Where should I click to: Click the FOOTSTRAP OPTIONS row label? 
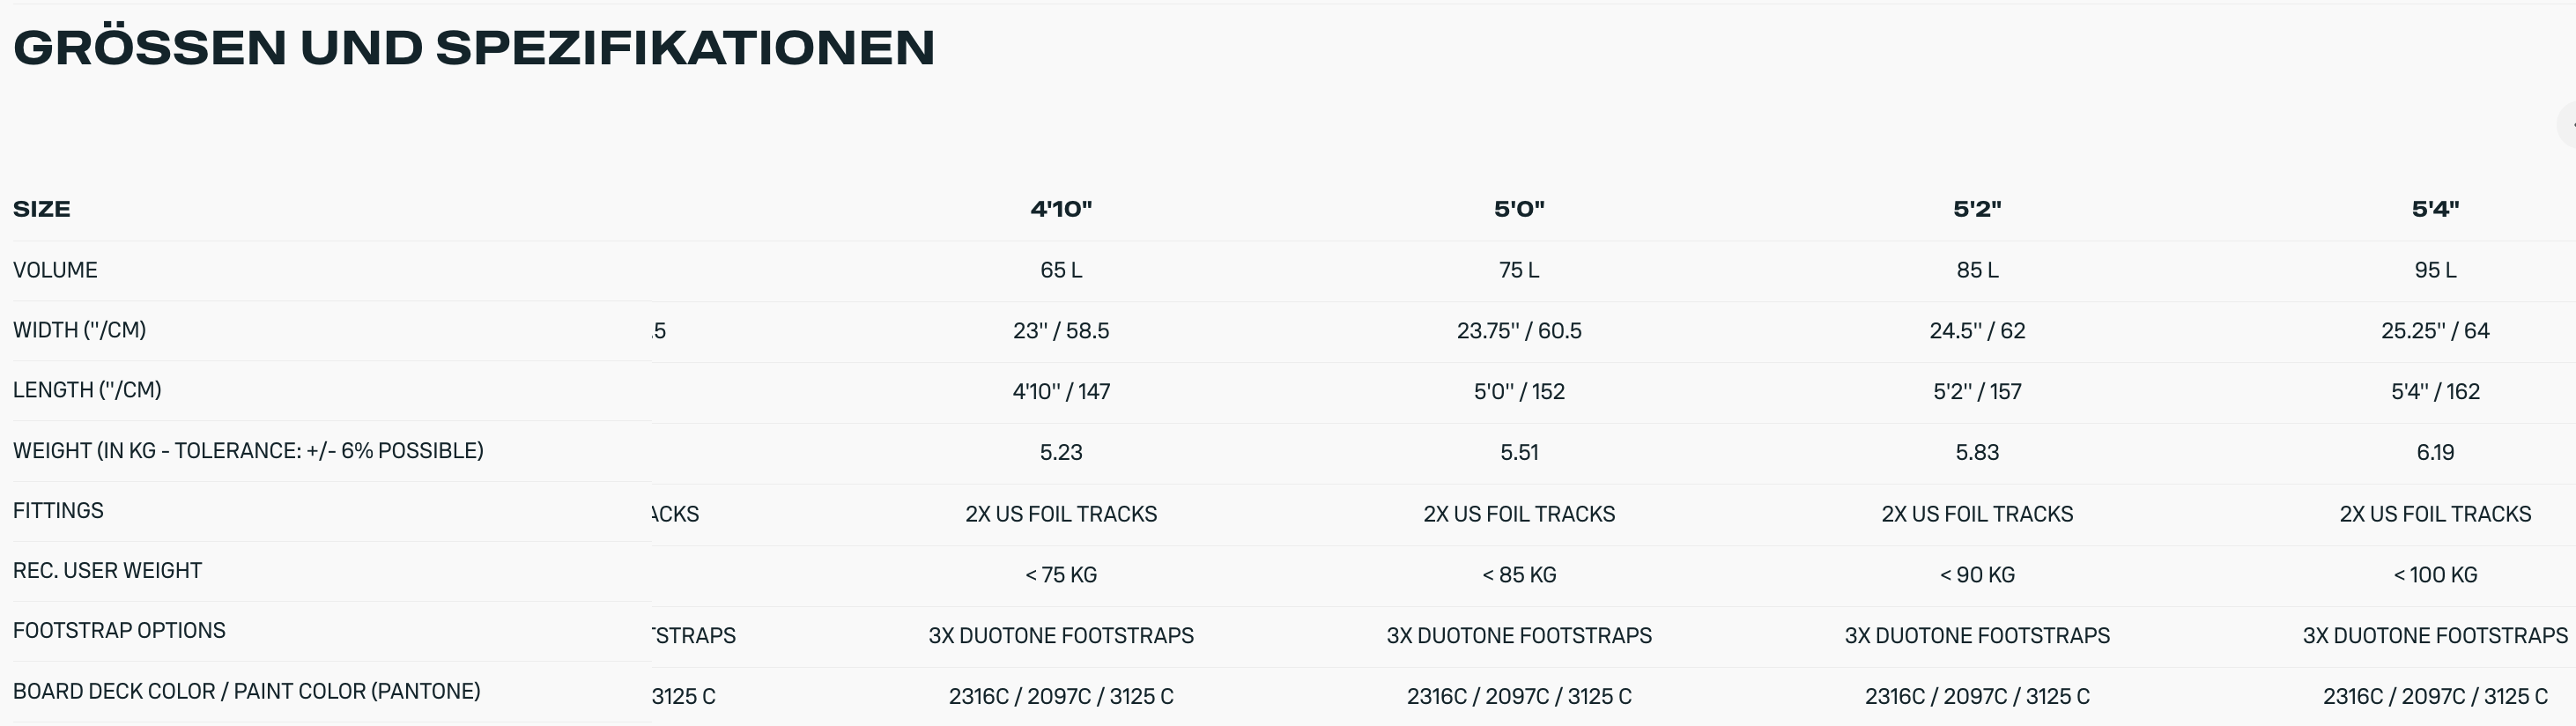point(119,631)
